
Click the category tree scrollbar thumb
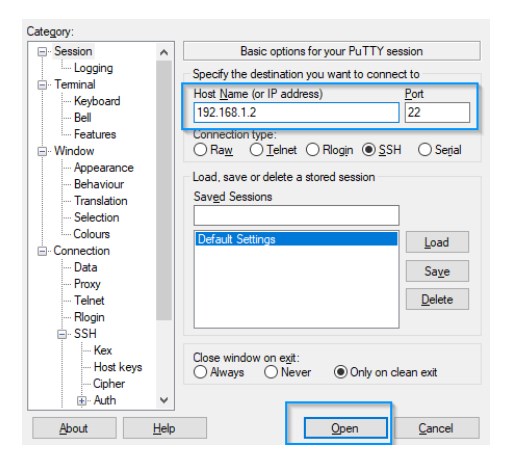coord(164,190)
